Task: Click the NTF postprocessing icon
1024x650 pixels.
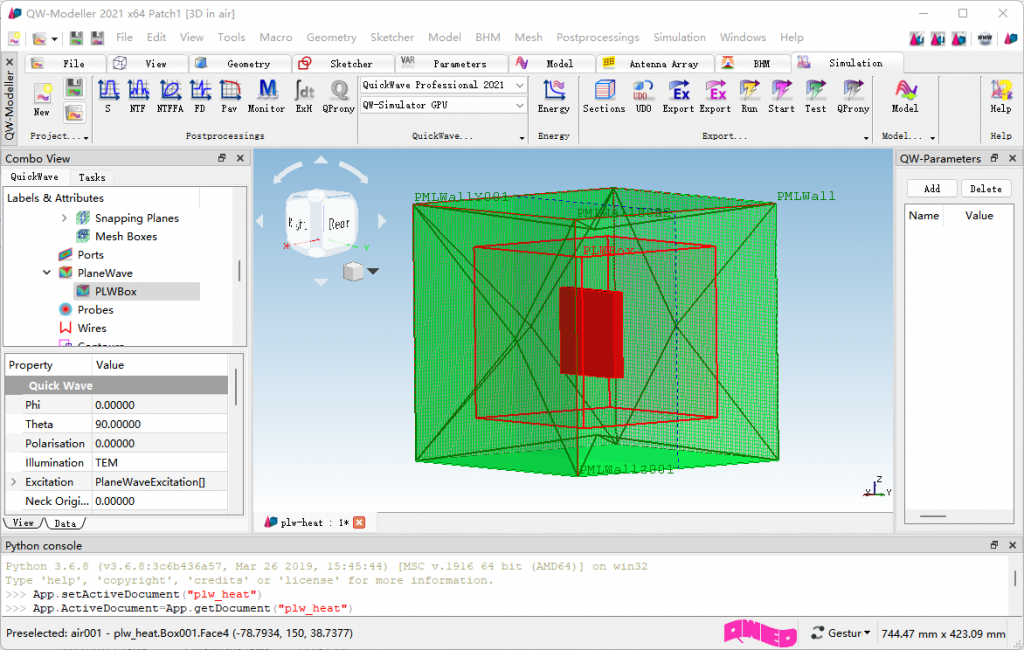Action: tap(138, 95)
